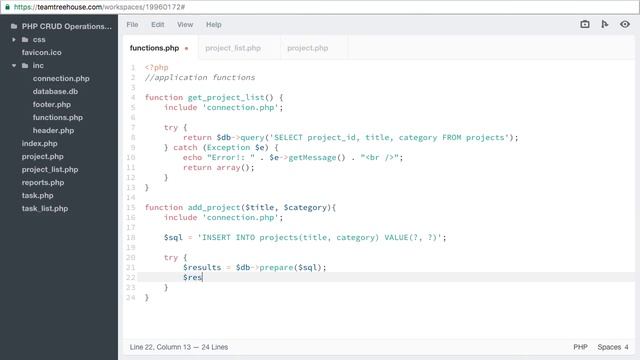Image resolution: width=640 pixels, height=360 pixels.
Task: Click the css folder icon
Action: click(25, 40)
